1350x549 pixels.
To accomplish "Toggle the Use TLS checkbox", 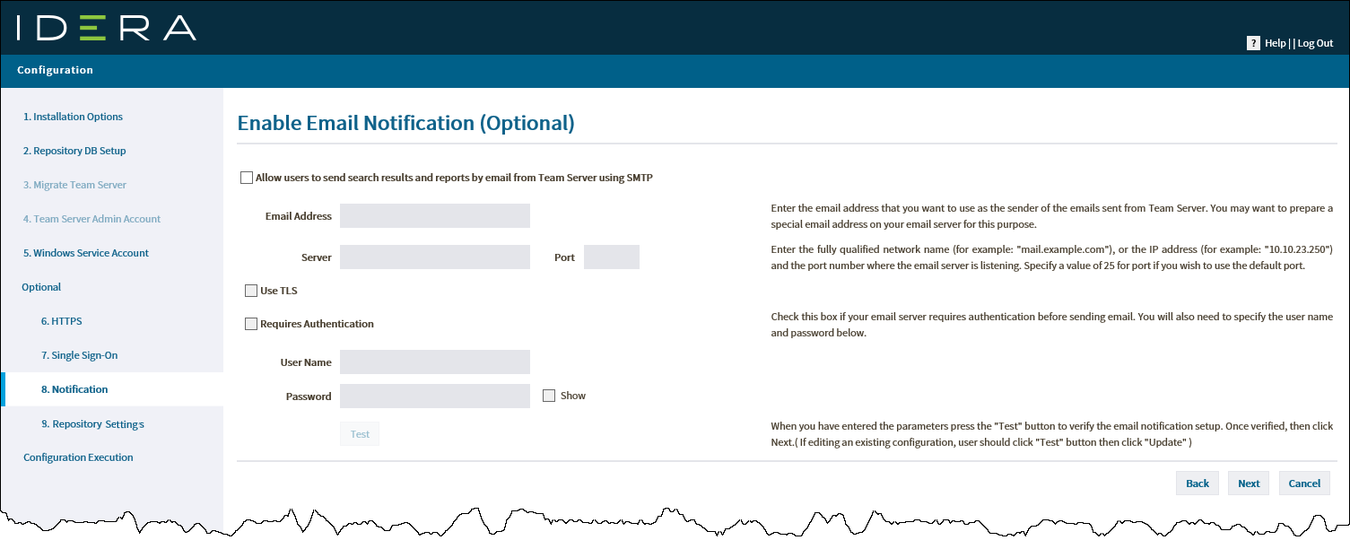I will coord(251,291).
